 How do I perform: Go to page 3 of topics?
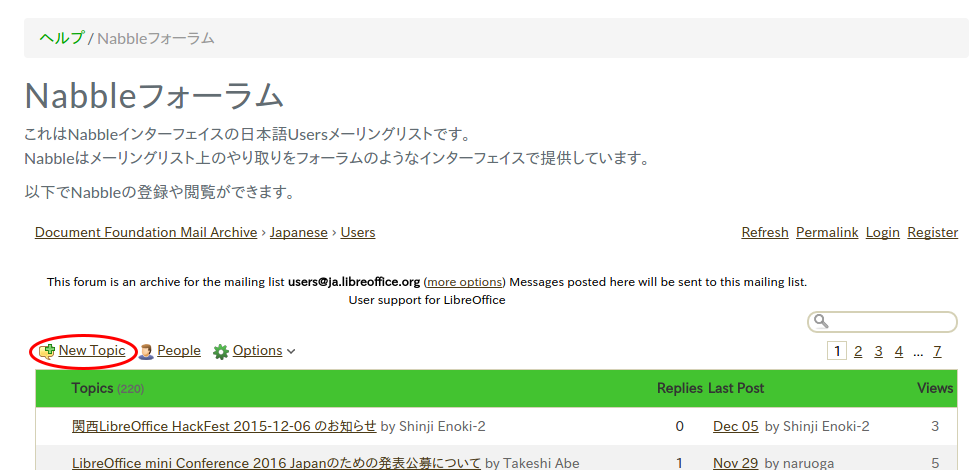tap(878, 352)
